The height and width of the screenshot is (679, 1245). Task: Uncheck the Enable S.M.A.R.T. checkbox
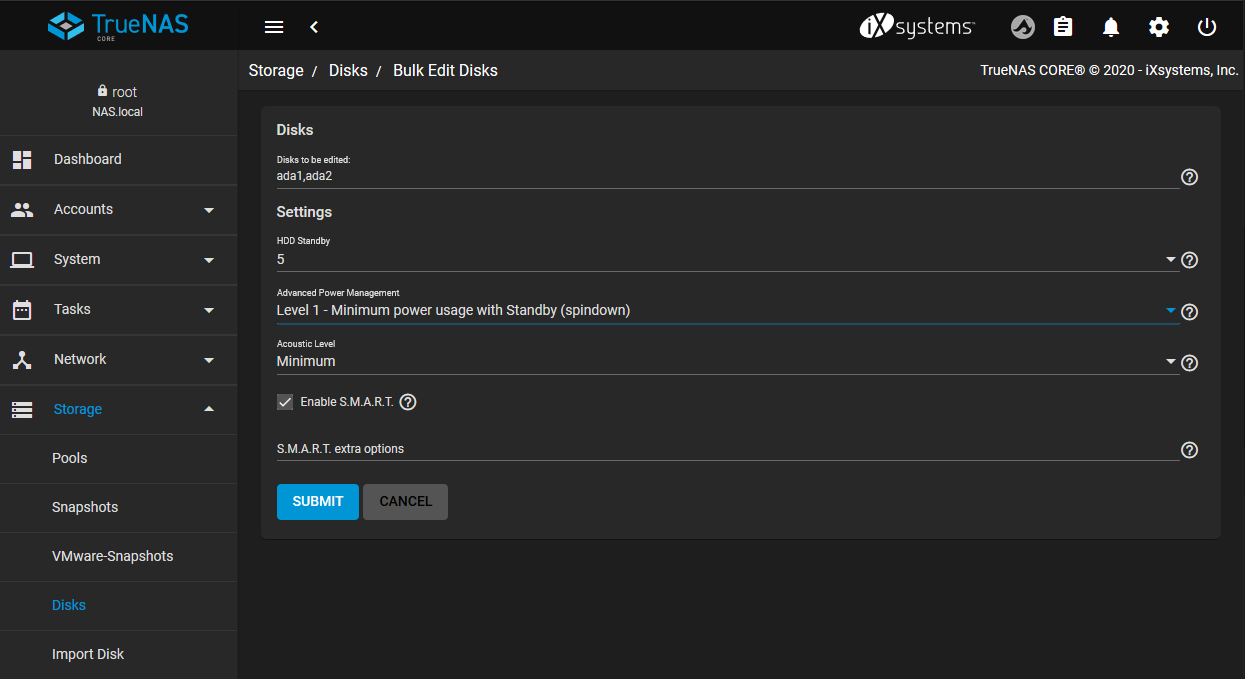[285, 402]
